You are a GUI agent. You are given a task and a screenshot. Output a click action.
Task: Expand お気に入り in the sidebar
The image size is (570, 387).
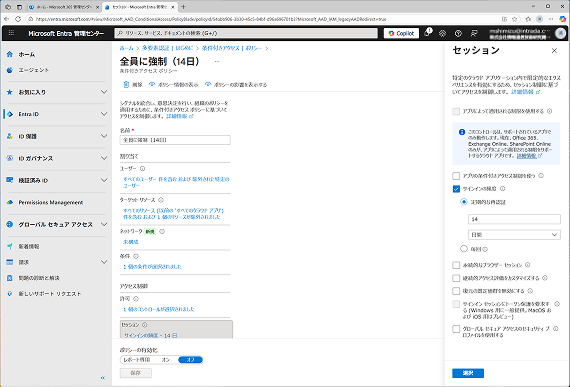[x=104, y=92]
